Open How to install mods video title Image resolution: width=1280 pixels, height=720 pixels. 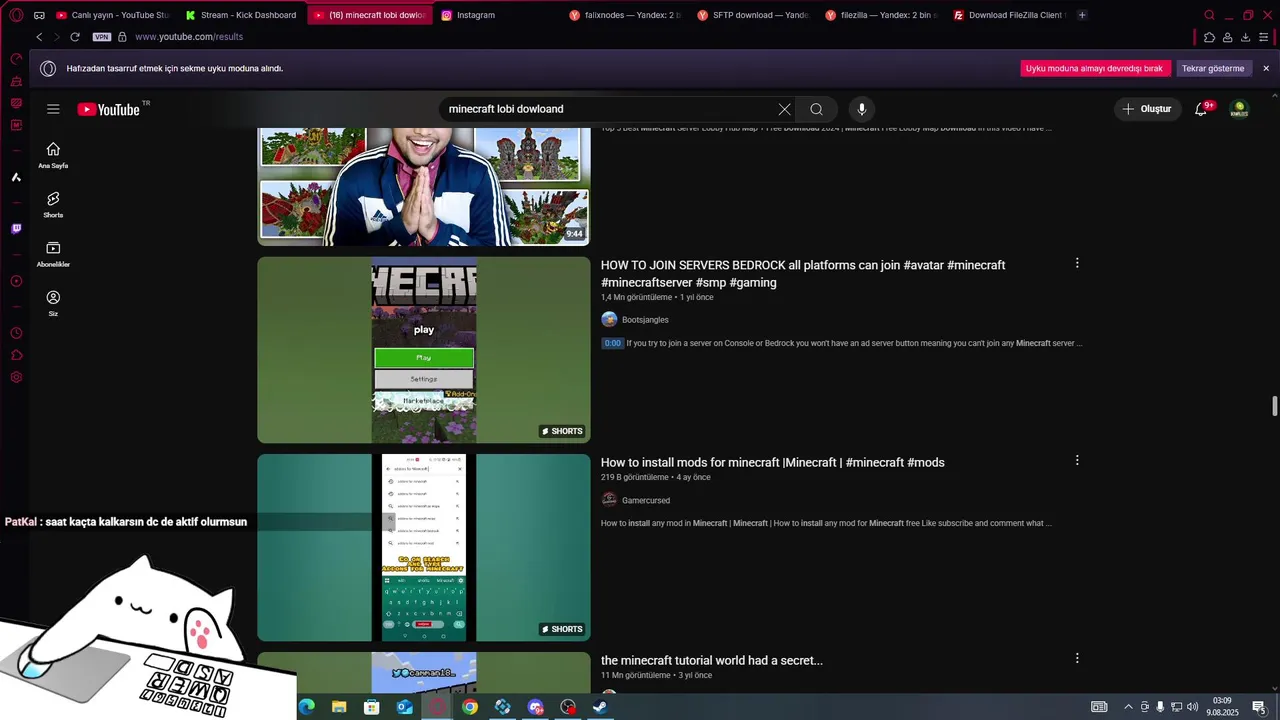(772, 462)
